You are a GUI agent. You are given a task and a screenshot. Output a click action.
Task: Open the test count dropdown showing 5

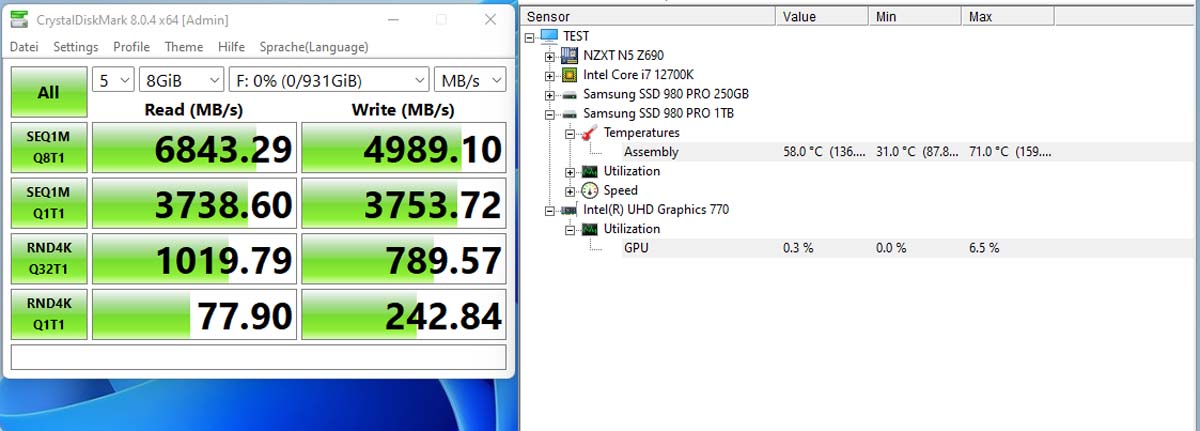[x=113, y=80]
